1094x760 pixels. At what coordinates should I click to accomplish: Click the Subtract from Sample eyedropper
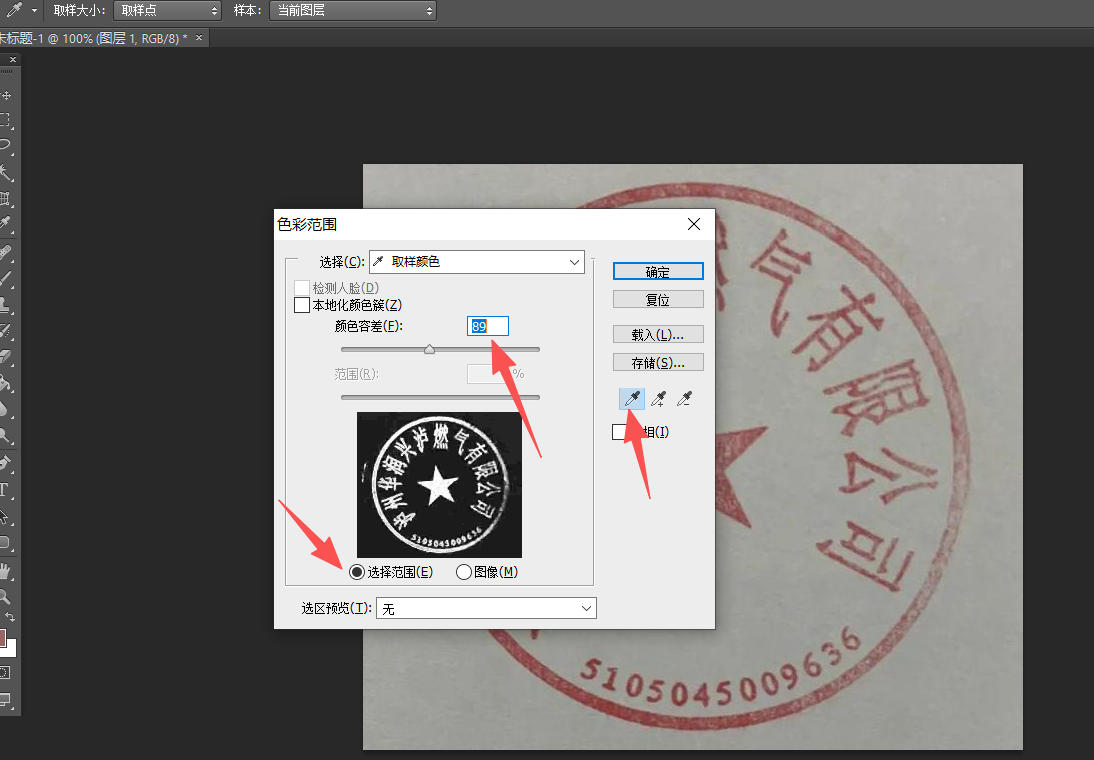(685, 400)
